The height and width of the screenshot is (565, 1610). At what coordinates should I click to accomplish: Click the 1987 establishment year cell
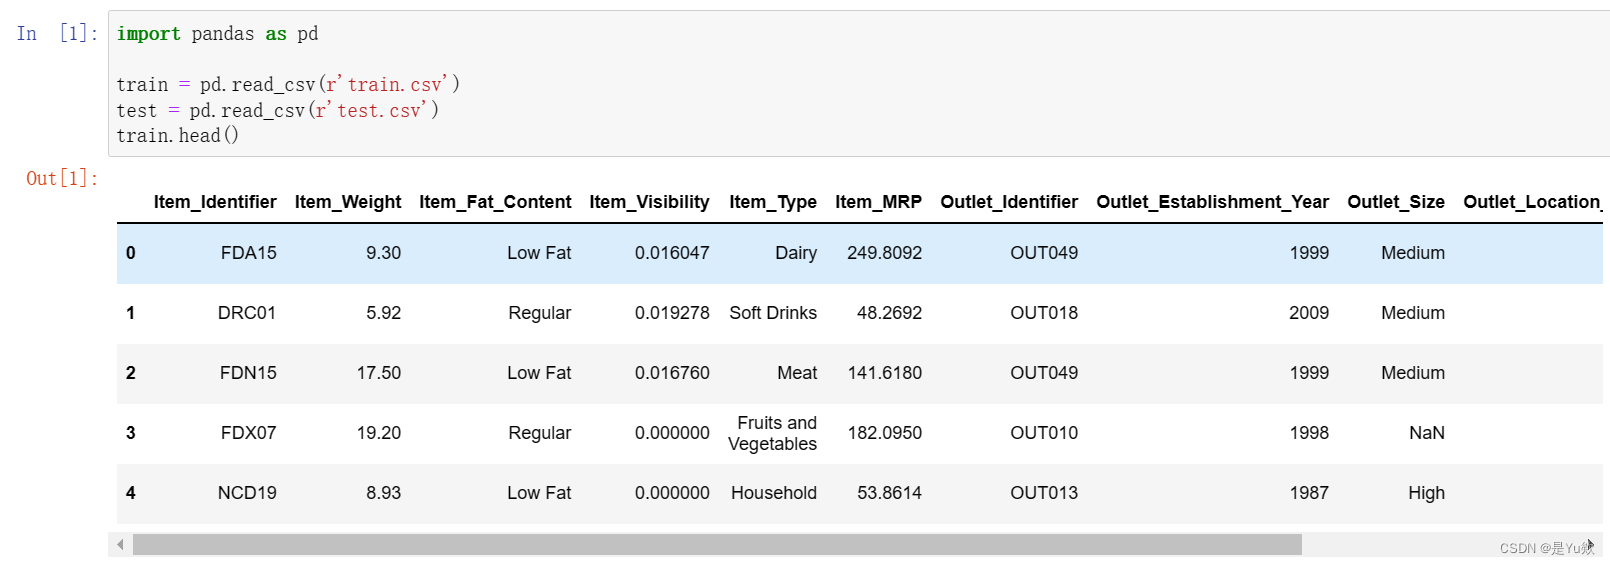(1309, 493)
